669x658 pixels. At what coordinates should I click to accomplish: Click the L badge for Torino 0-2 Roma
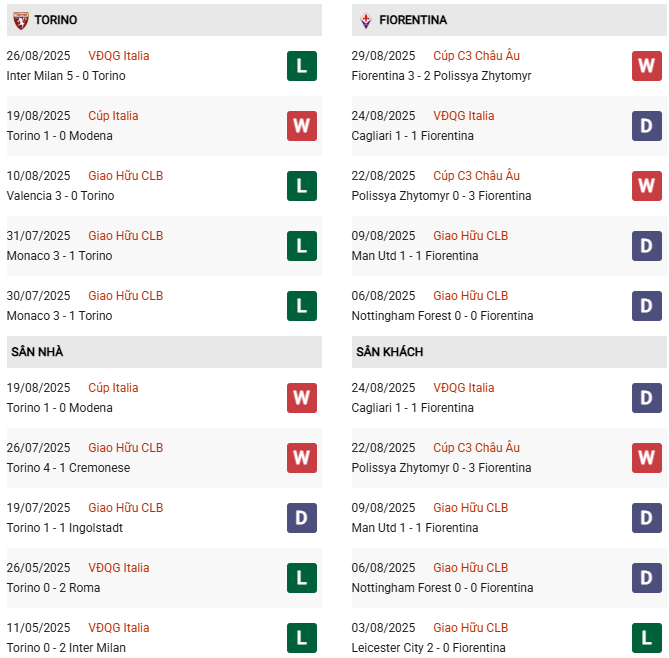301,578
